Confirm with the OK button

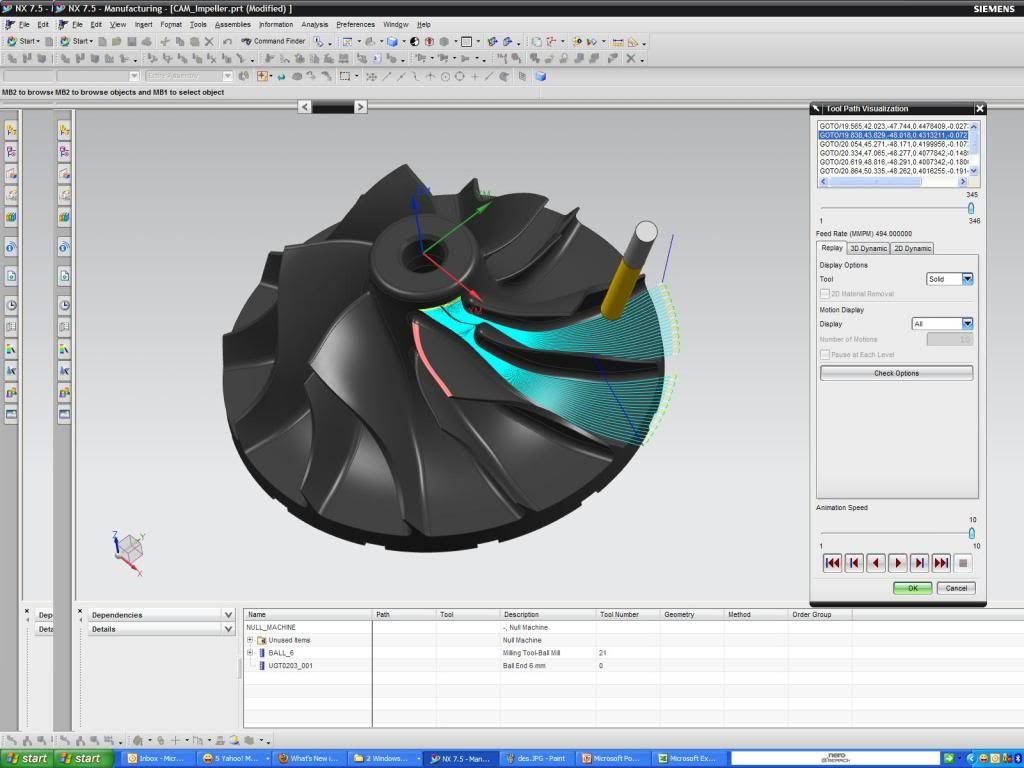click(912, 588)
